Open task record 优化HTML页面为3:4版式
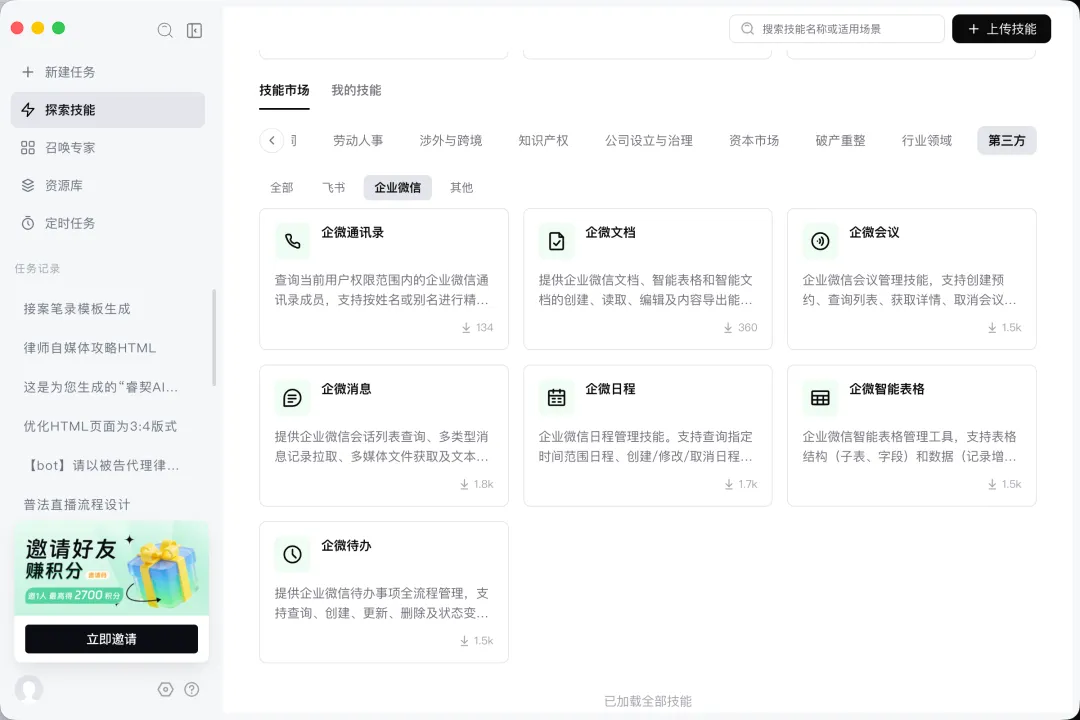1080x720 pixels. click(100, 426)
